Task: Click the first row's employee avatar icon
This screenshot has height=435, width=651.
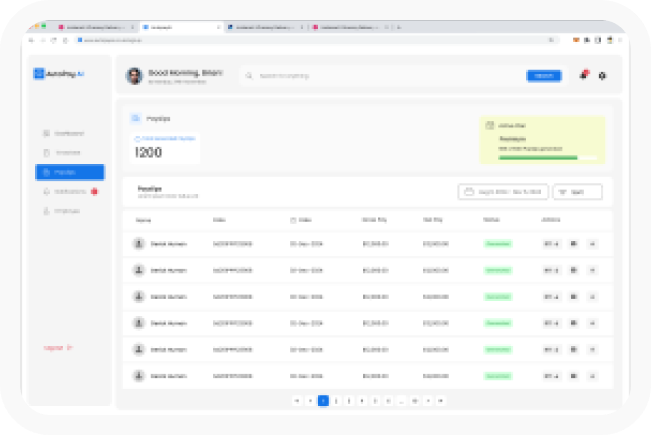Action: point(138,243)
